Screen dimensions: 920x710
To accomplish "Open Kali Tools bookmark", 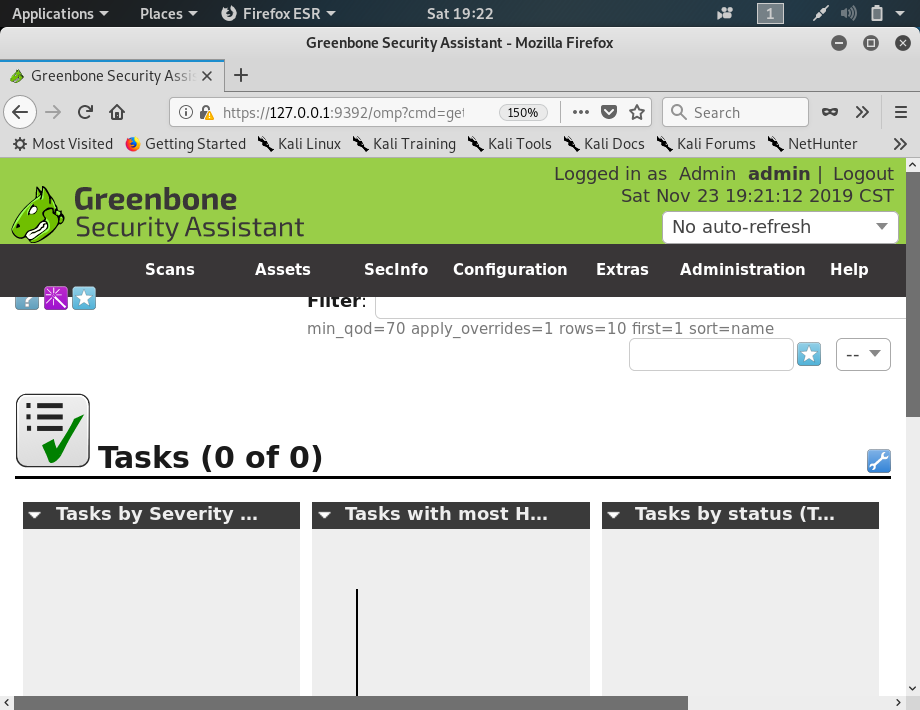I will click(x=510, y=144).
